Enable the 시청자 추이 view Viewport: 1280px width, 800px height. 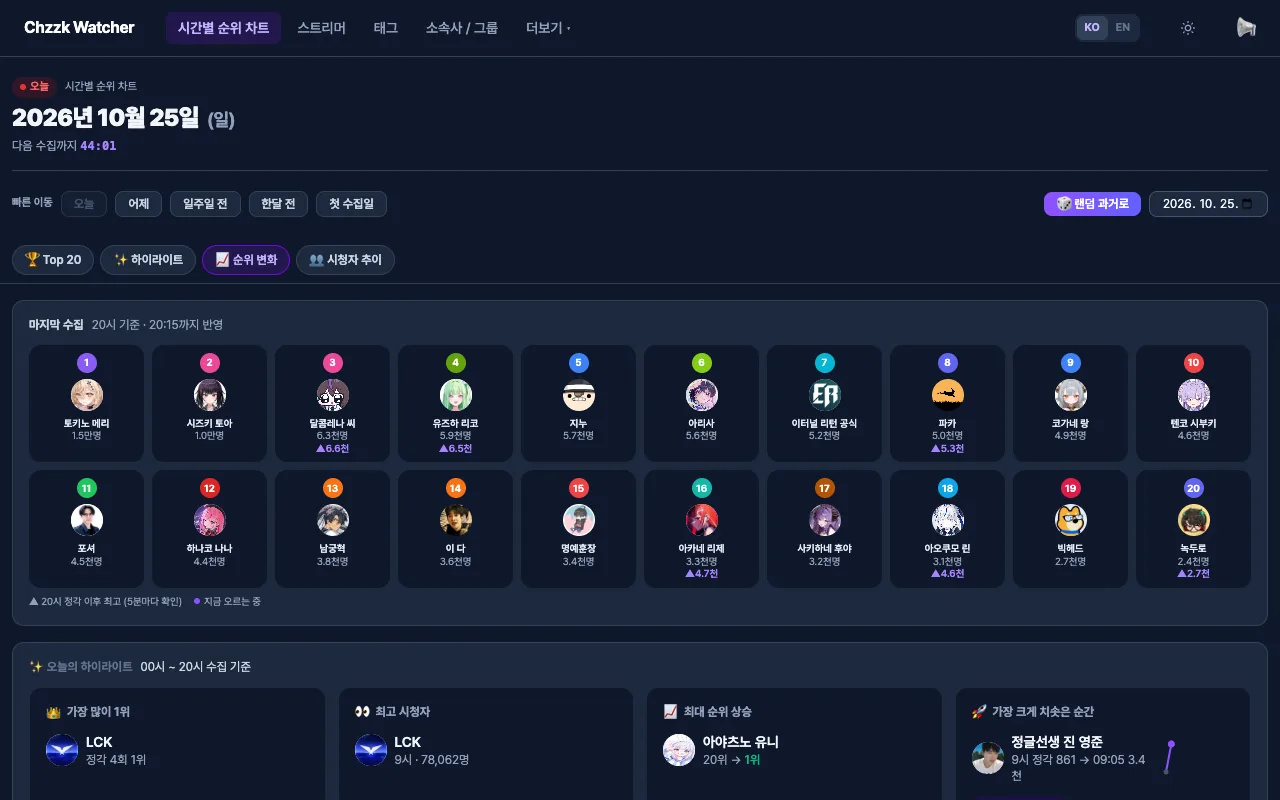(x=345, y=260)
